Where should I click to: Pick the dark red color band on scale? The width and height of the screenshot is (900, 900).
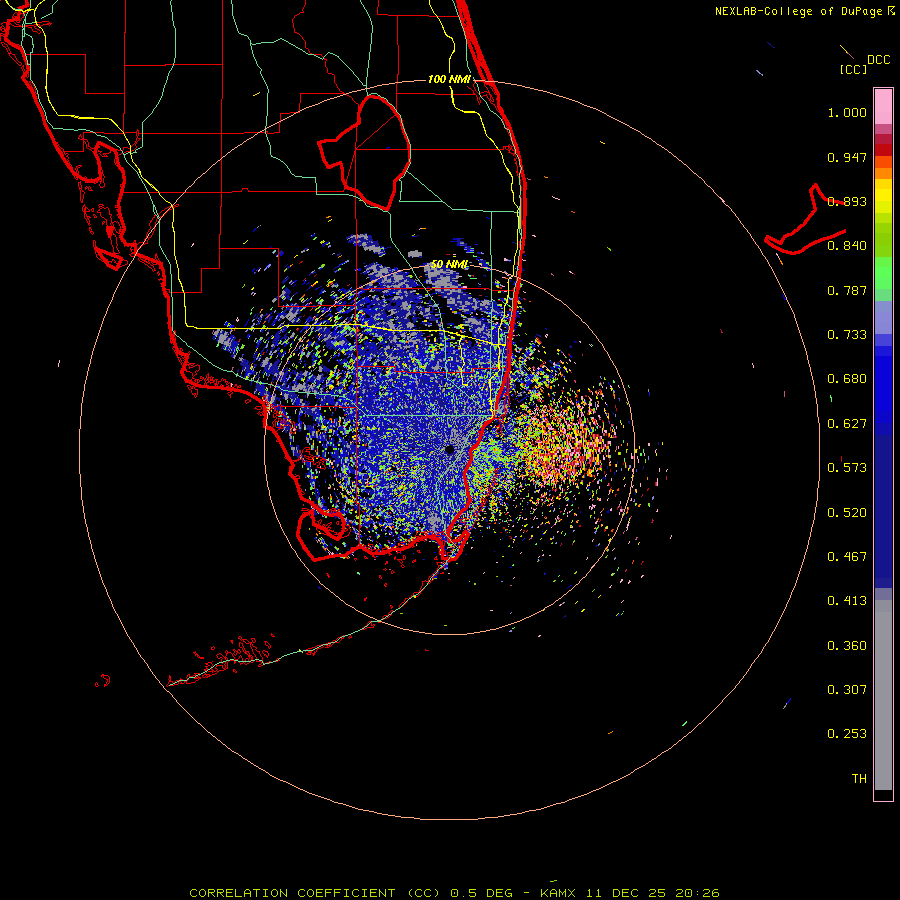(x=883, y=150)
